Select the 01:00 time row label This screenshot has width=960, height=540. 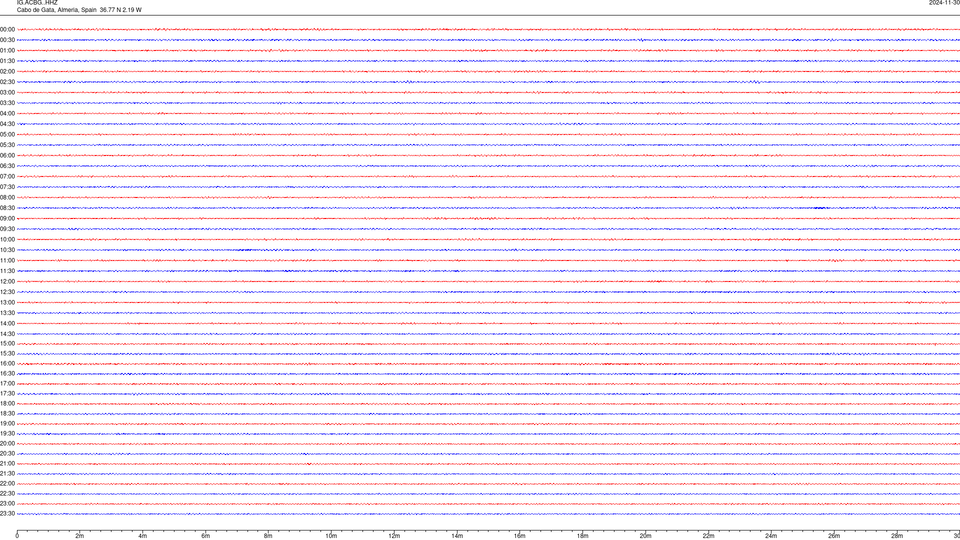coord(7,50)
